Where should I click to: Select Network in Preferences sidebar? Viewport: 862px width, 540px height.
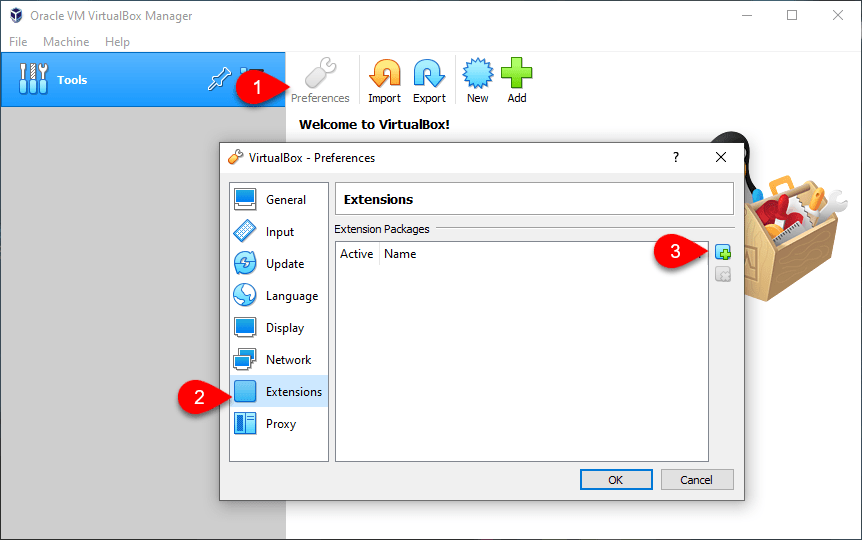point(279,359)
